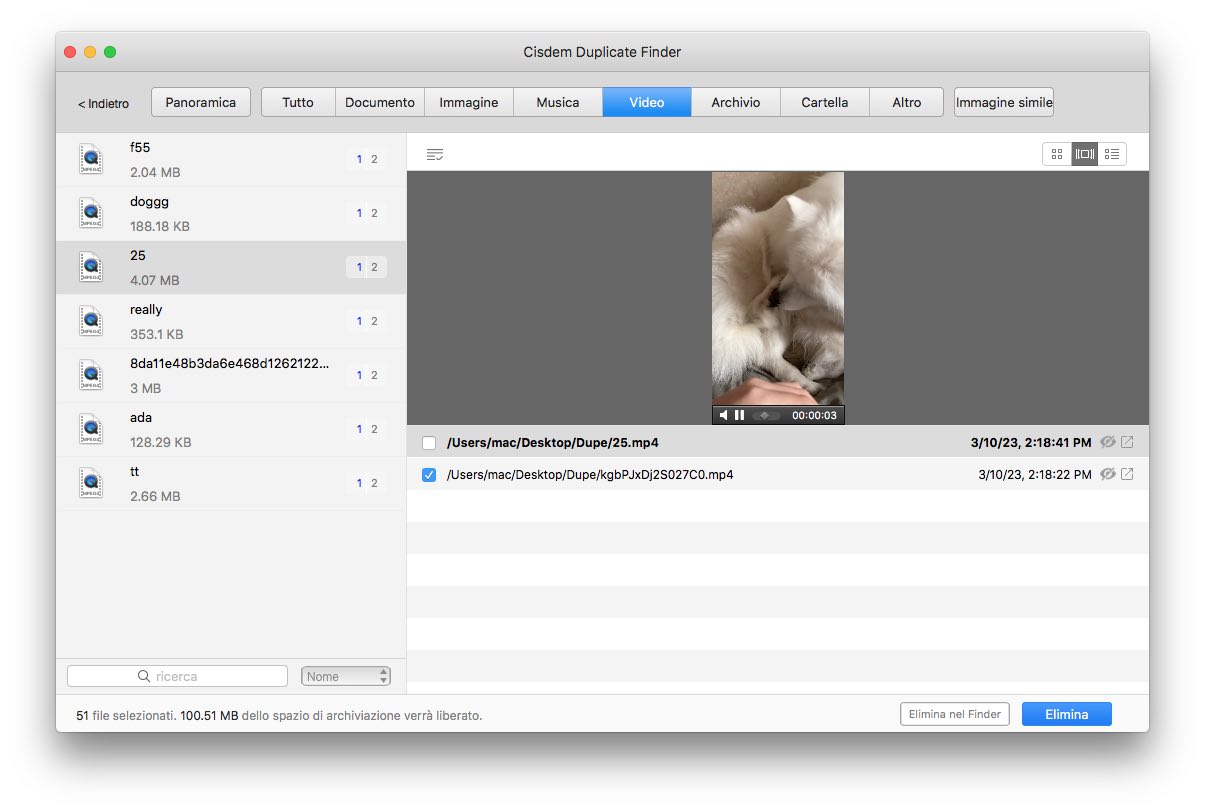This screenshot has height=812, width=1205.
Task: Mute the video playback audio
Action: [723, 414]
